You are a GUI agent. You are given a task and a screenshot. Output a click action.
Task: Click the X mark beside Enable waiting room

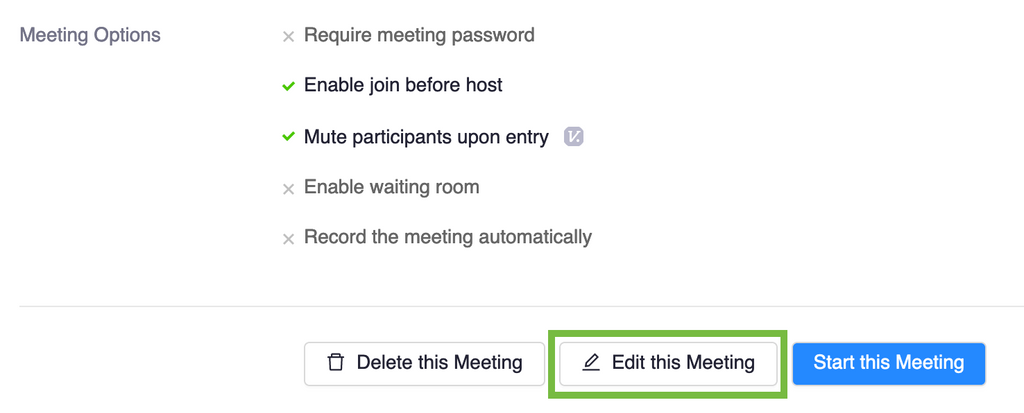click(x=288, y=188)
